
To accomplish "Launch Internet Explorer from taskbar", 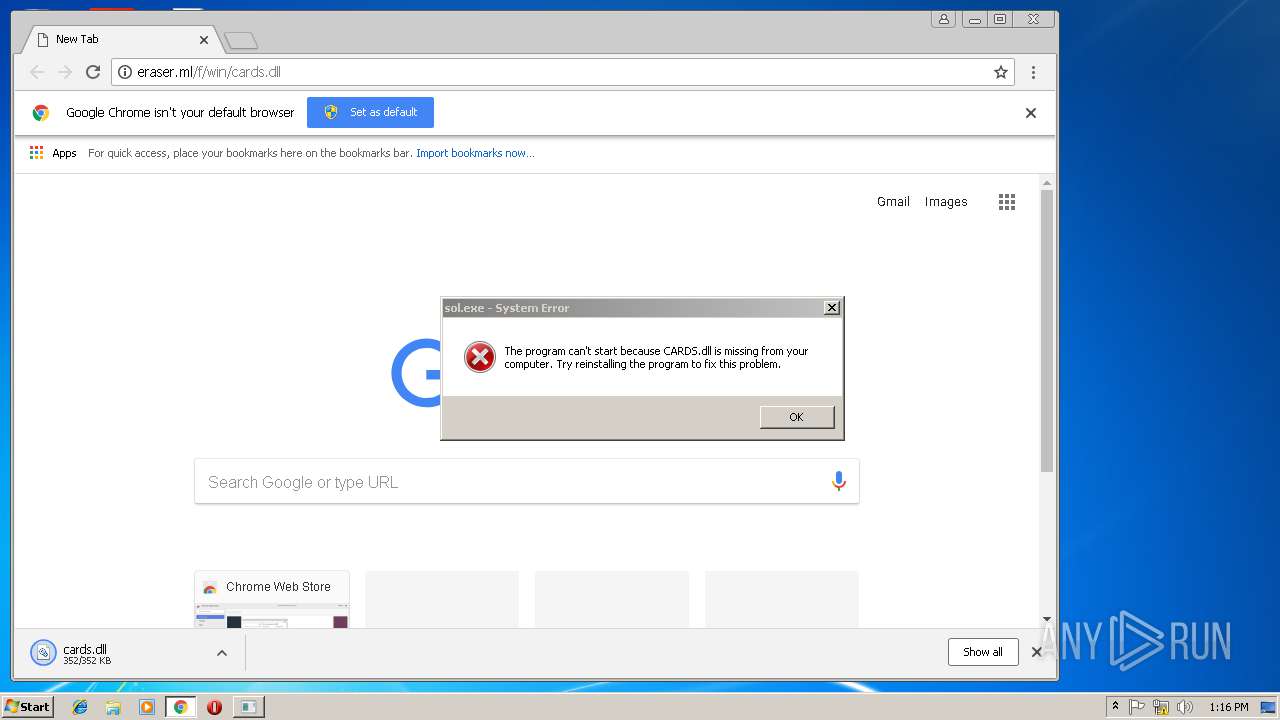I will tap(80, 707).
